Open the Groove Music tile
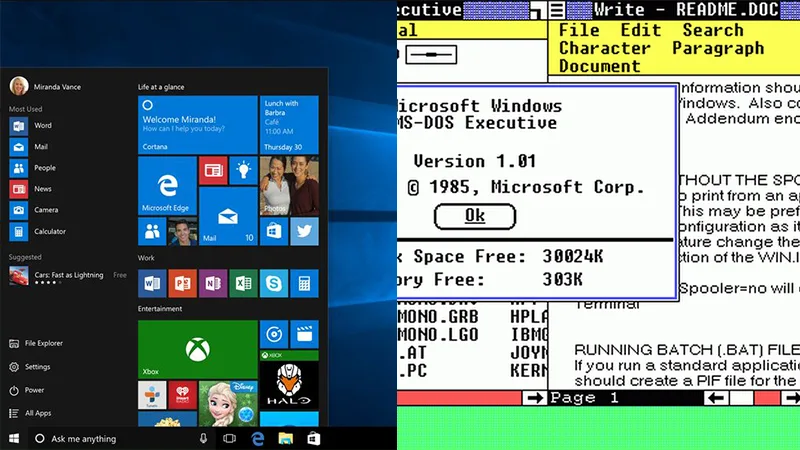 (274, 334)
